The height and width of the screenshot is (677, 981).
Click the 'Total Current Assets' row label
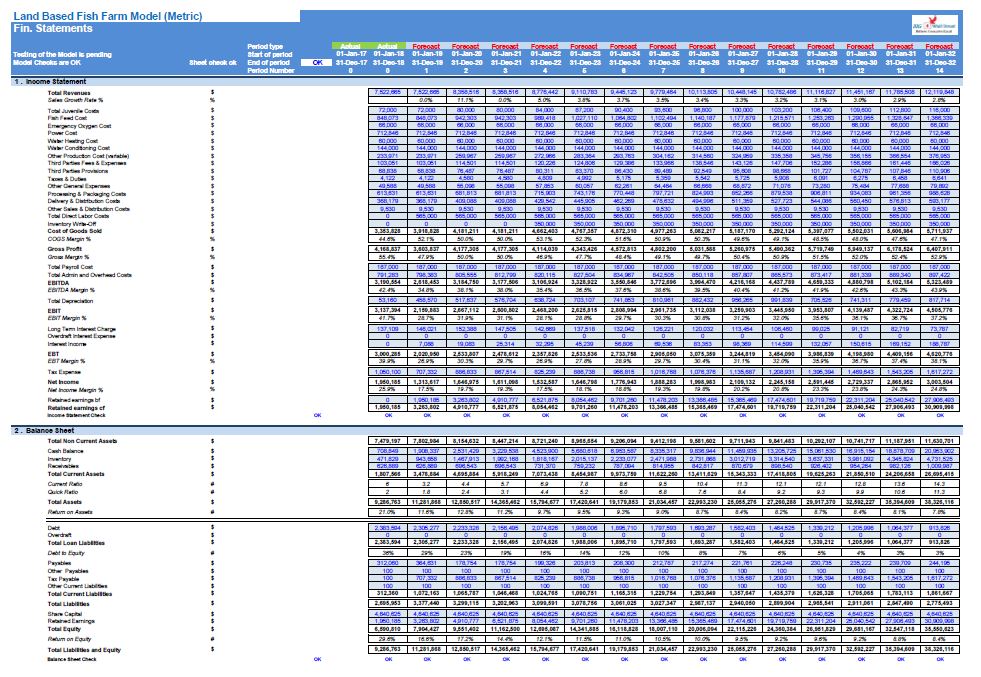(76, 474)
